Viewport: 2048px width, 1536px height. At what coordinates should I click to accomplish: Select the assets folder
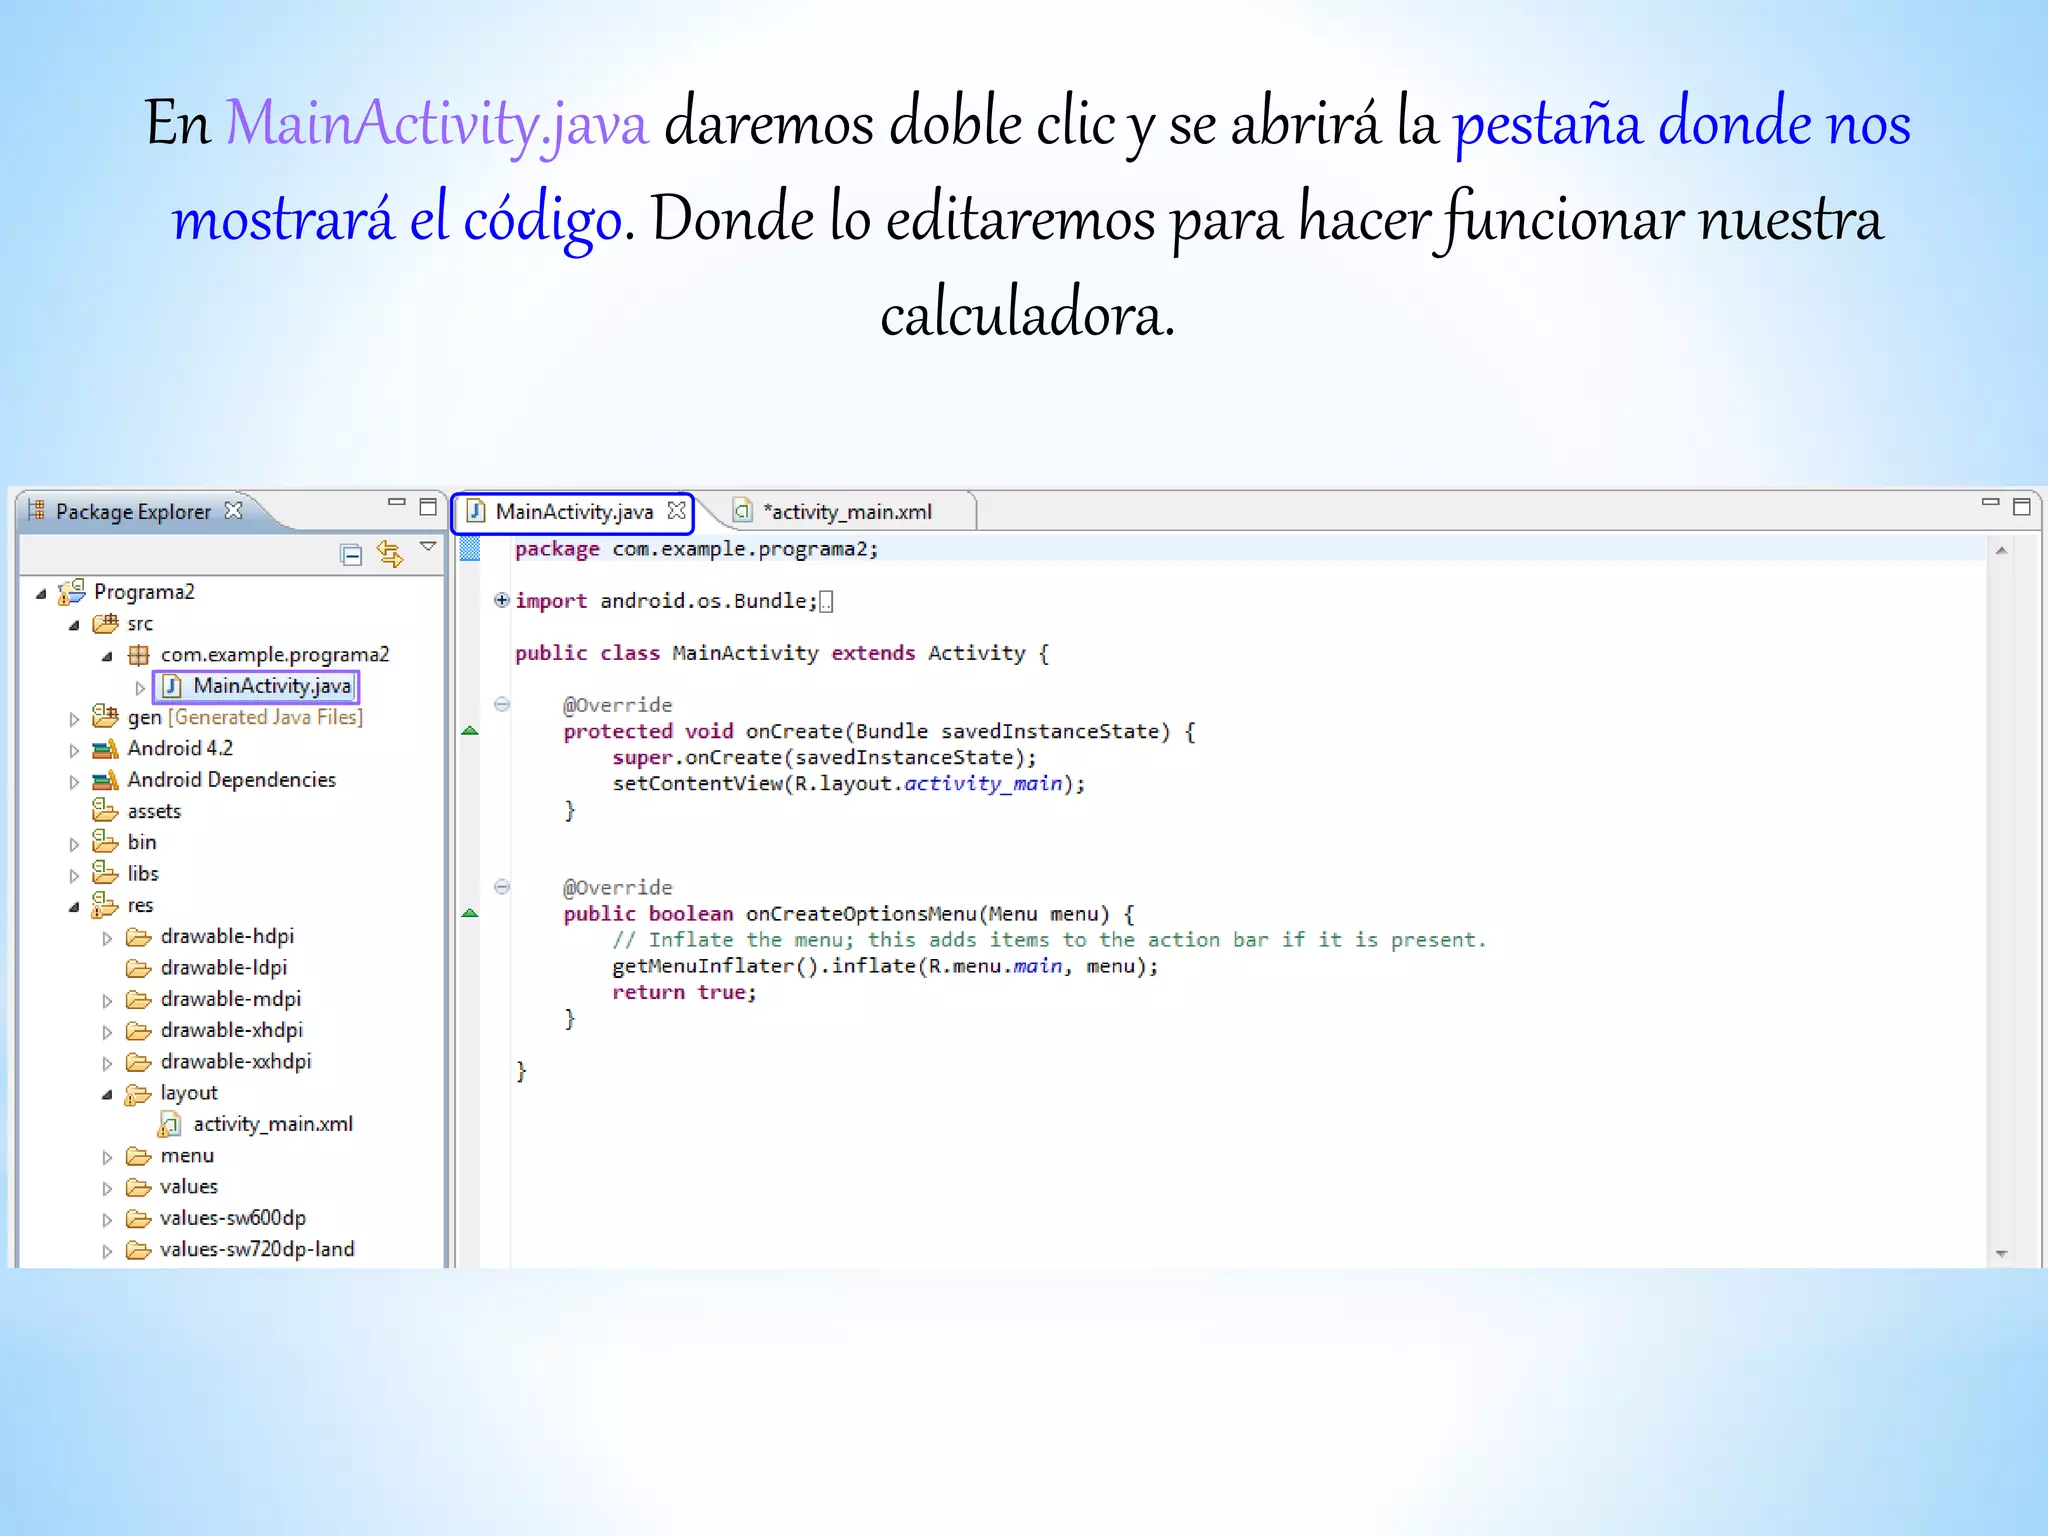coord(137,810)
